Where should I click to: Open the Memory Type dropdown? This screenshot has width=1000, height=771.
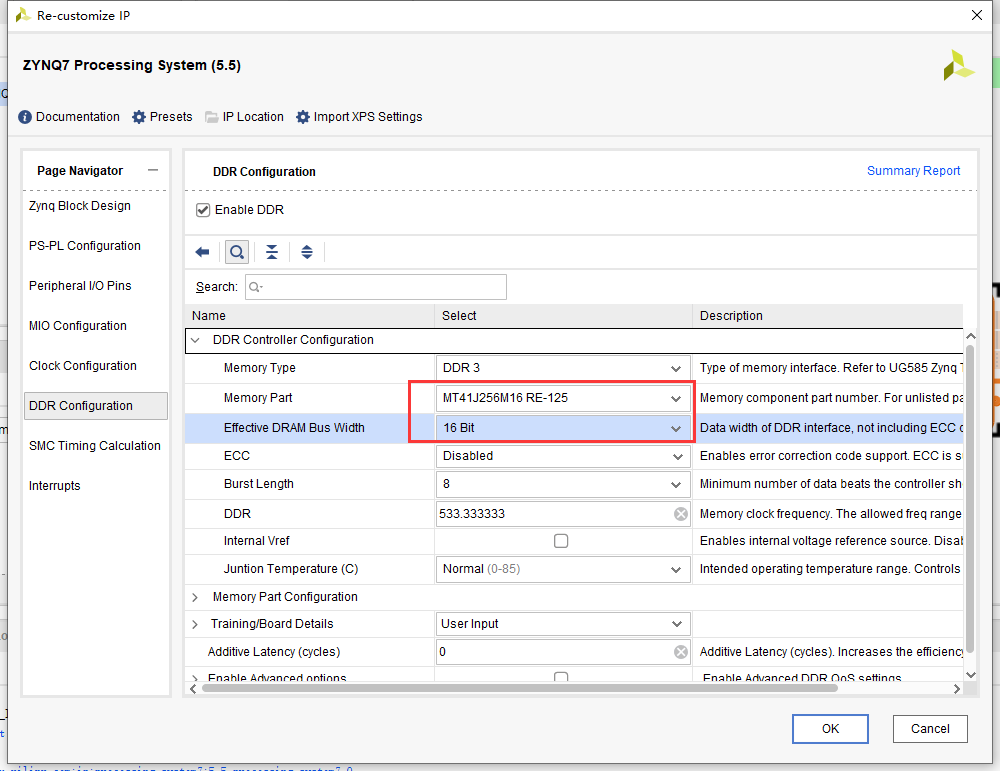pos(563,368)
